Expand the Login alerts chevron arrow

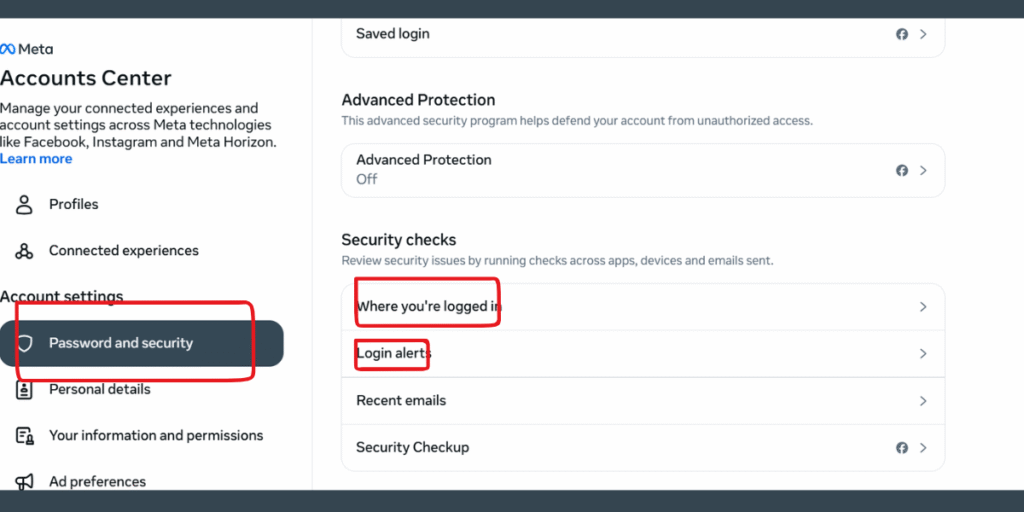click(923, 354)
